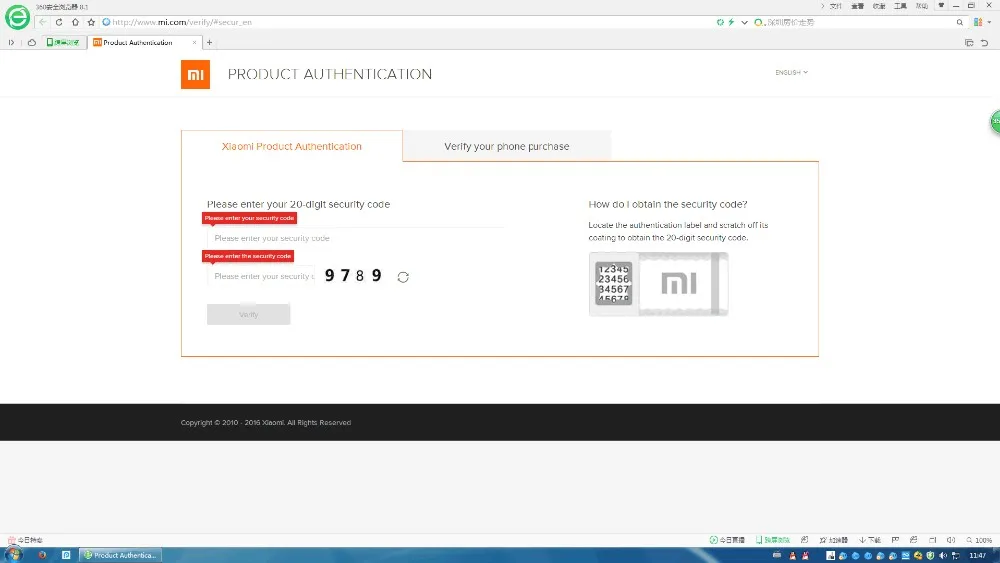
Task: Open the 工具 menu
Action: 900,6
